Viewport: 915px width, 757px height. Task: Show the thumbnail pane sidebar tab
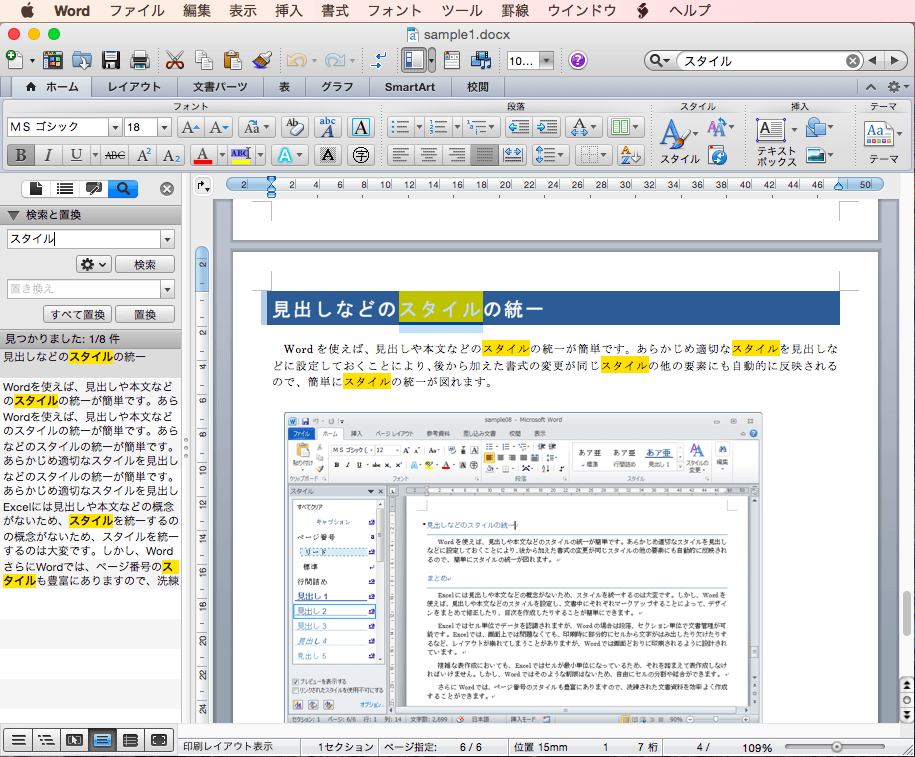point(36,189)
